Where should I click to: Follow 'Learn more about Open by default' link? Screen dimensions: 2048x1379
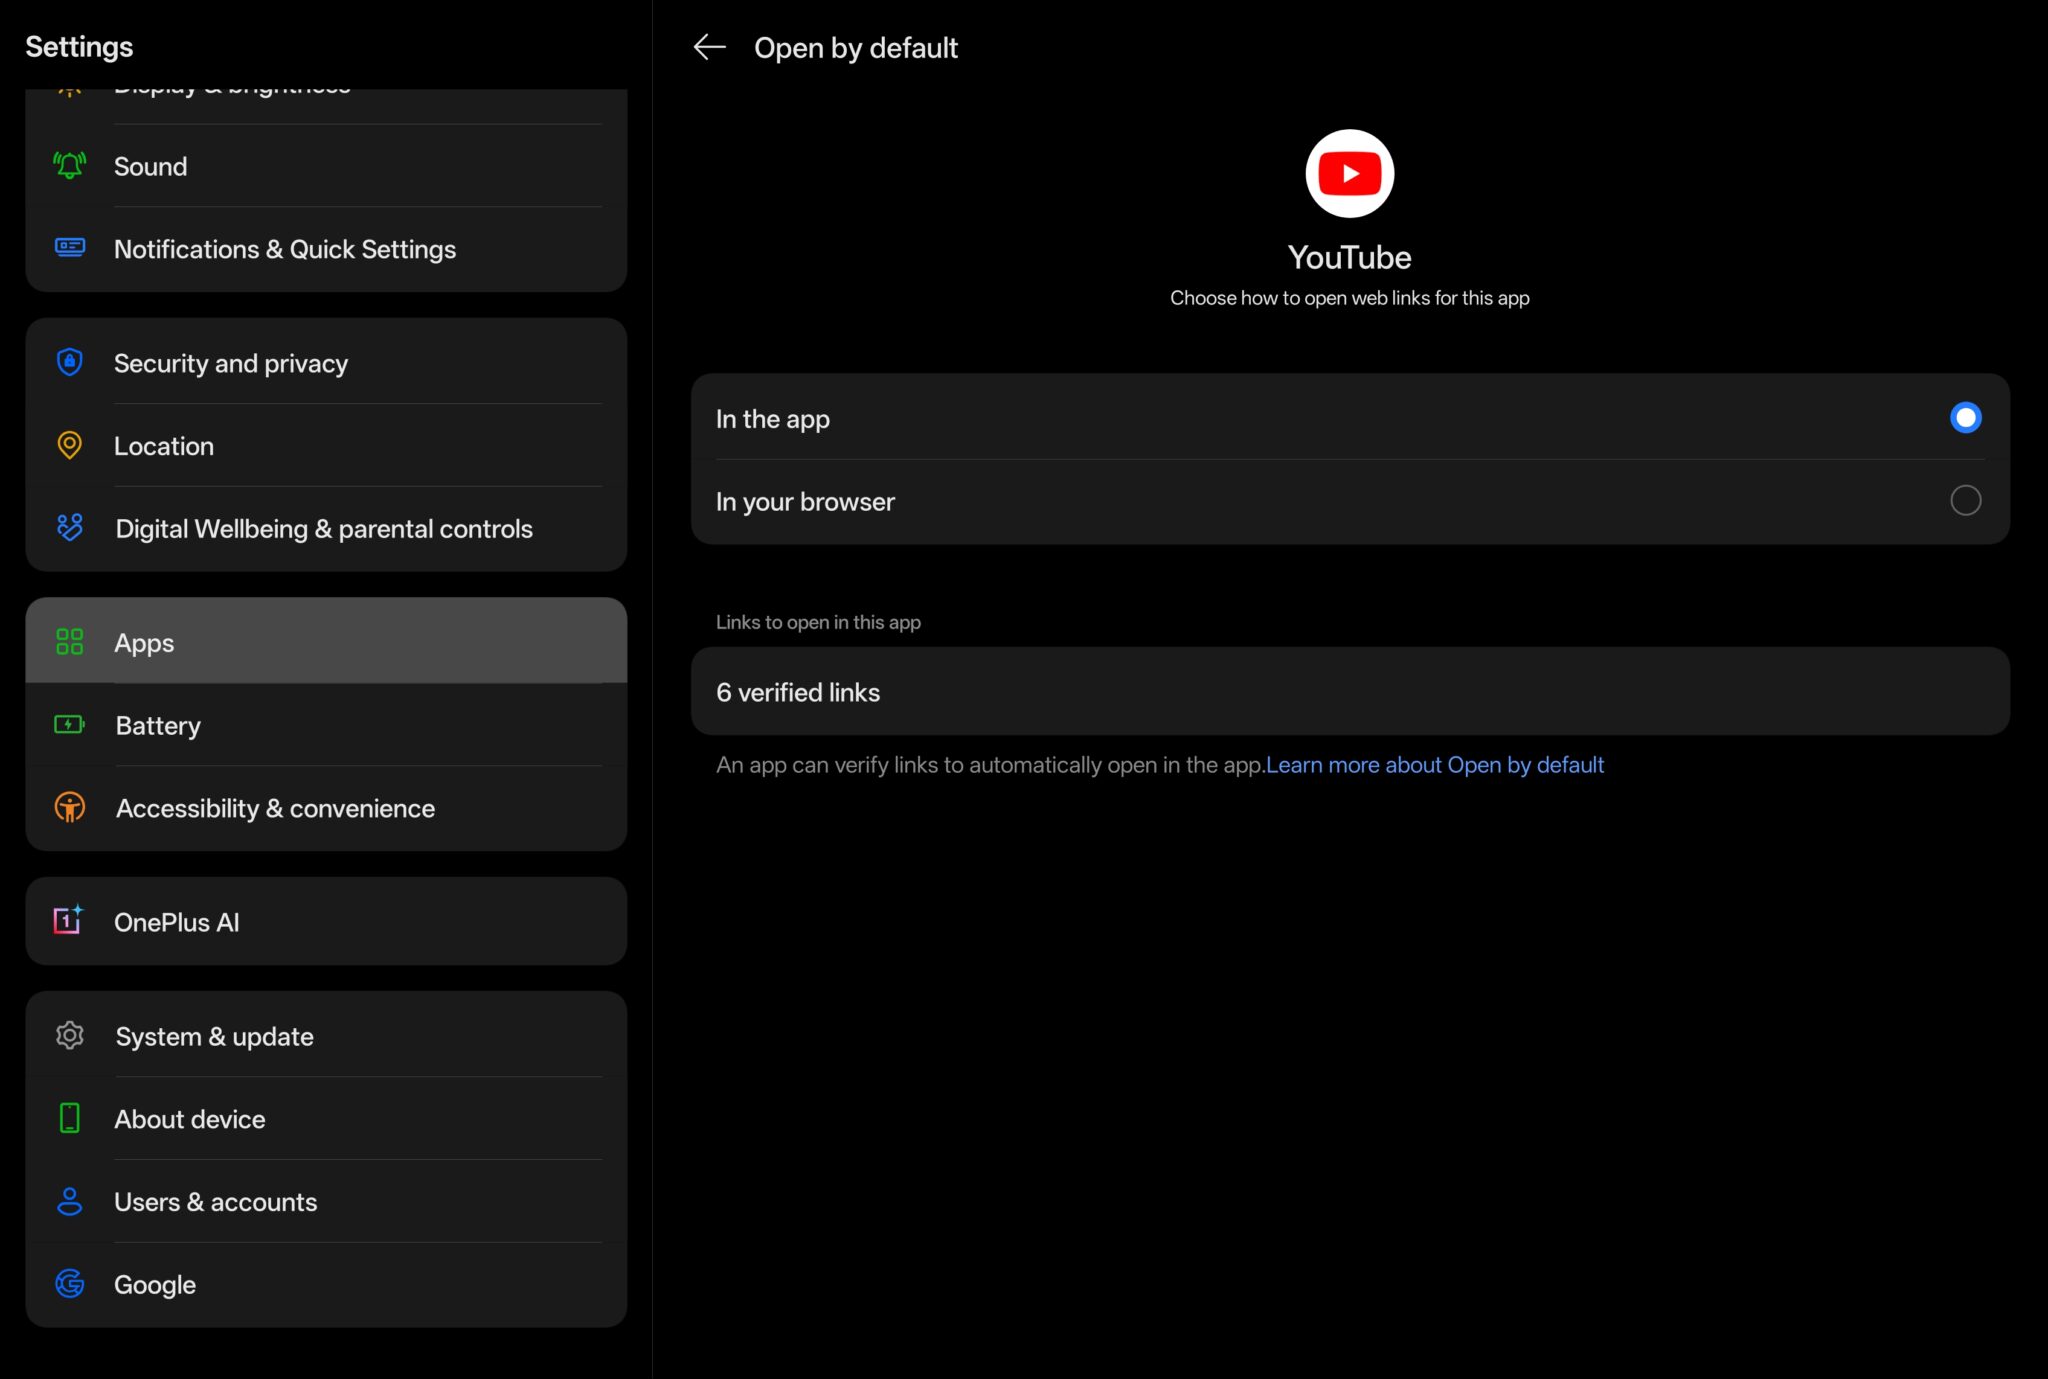tap(1434, 765)
